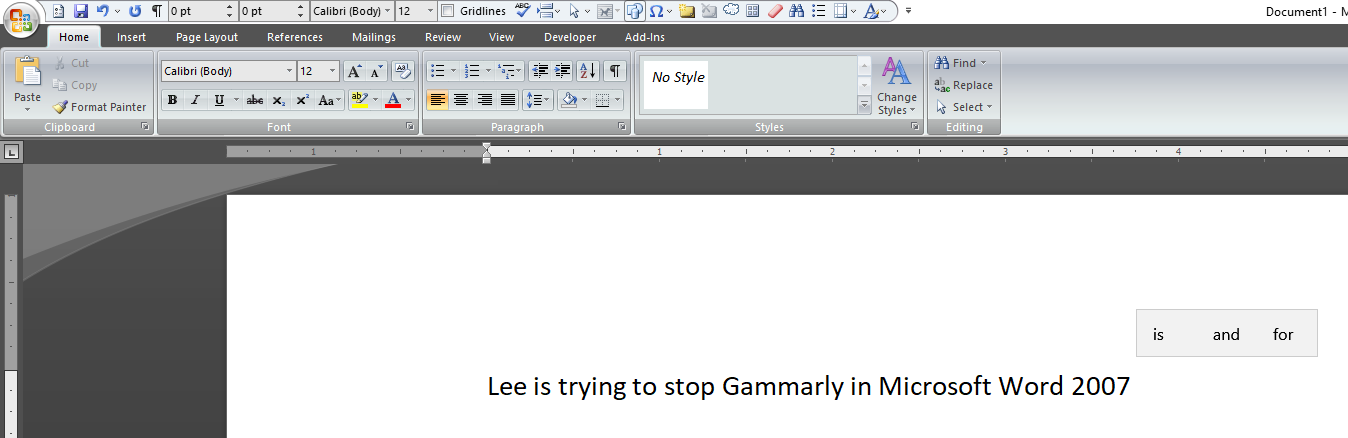Decrease the paragraph indent
Screen dimensions: 1348x438
(x=540, y=71)
